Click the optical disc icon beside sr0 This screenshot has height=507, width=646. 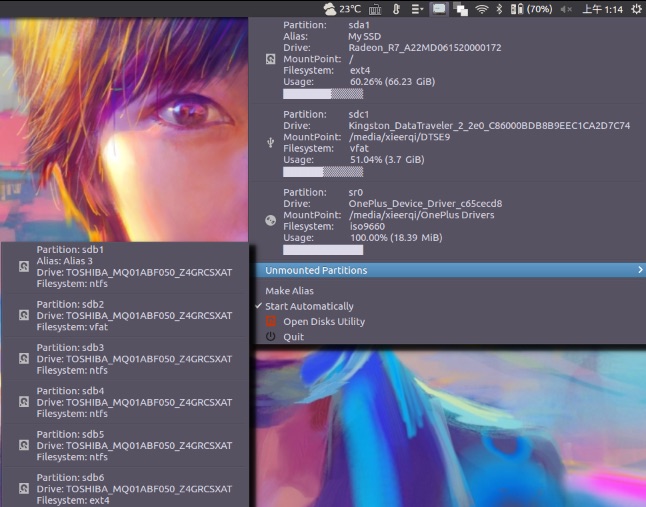point(270,221)
